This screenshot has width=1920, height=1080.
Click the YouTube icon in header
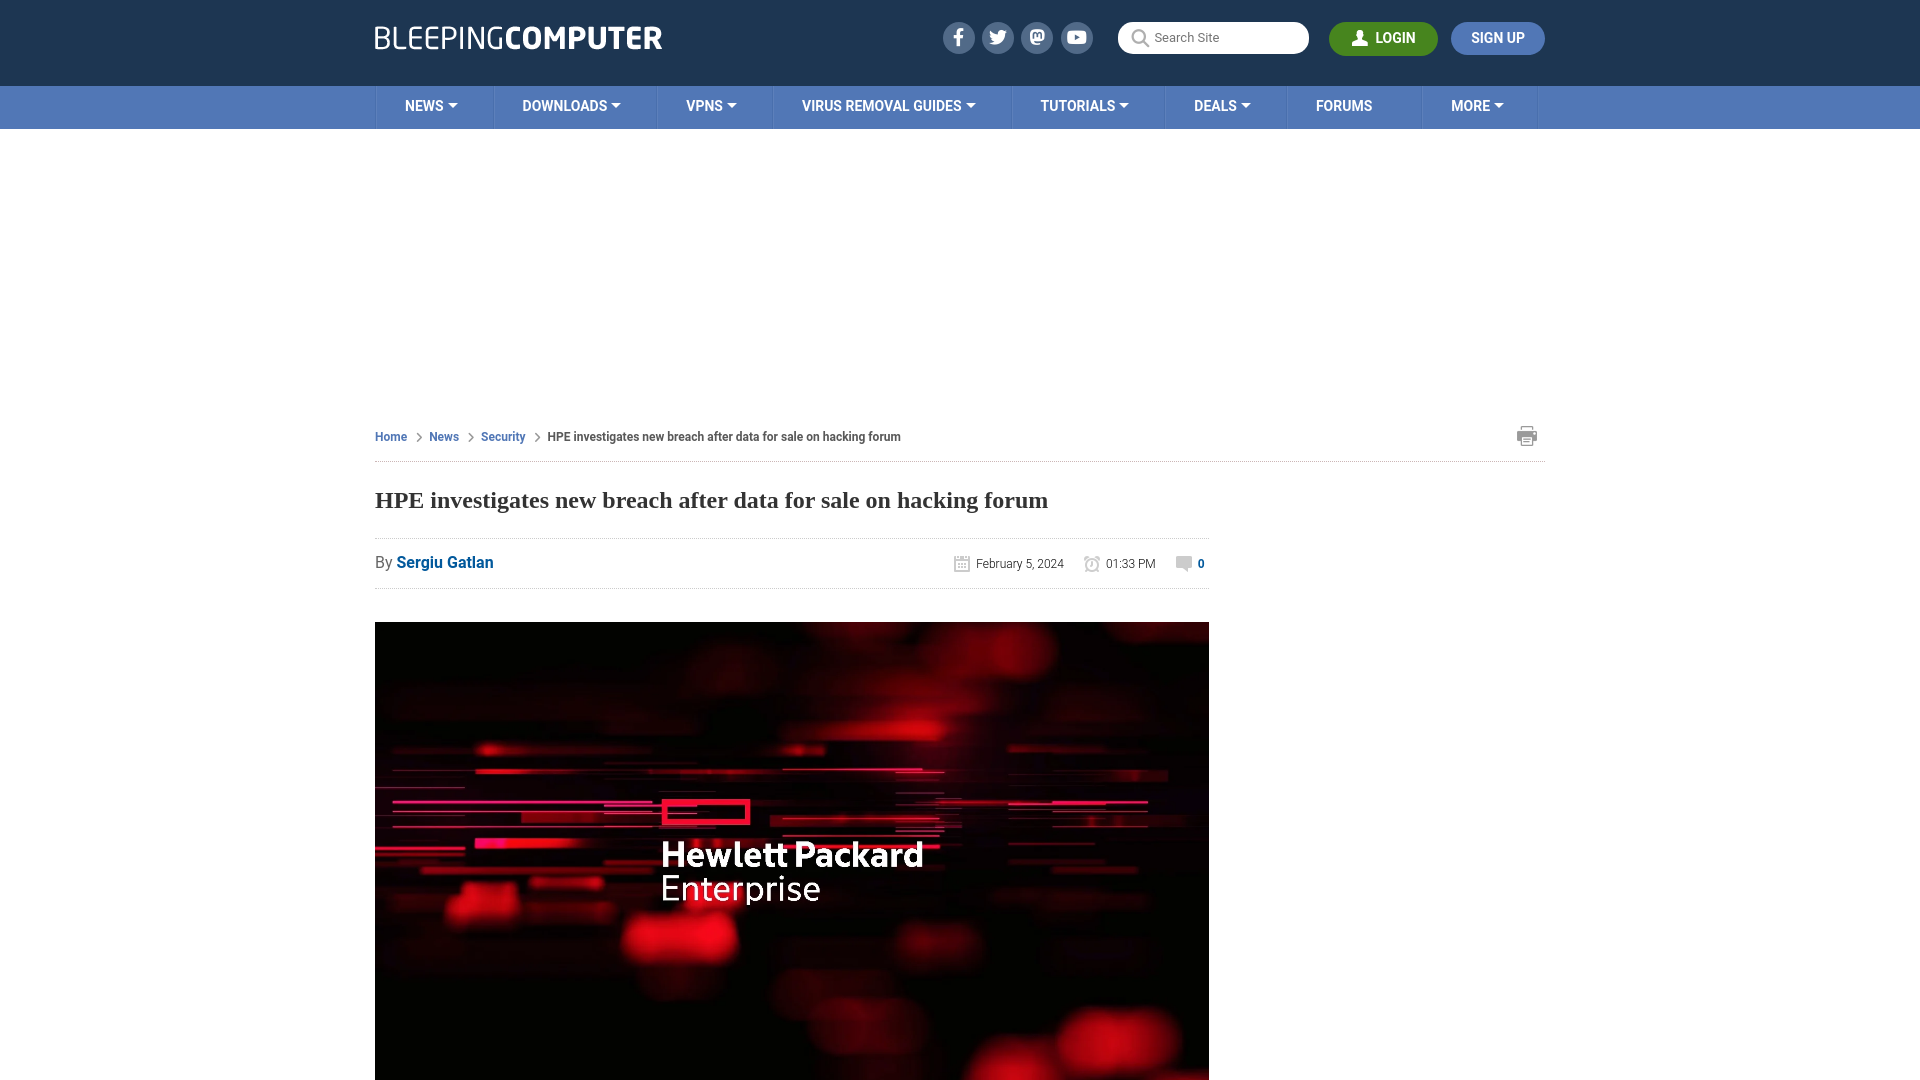click(x=1076, y=37)
